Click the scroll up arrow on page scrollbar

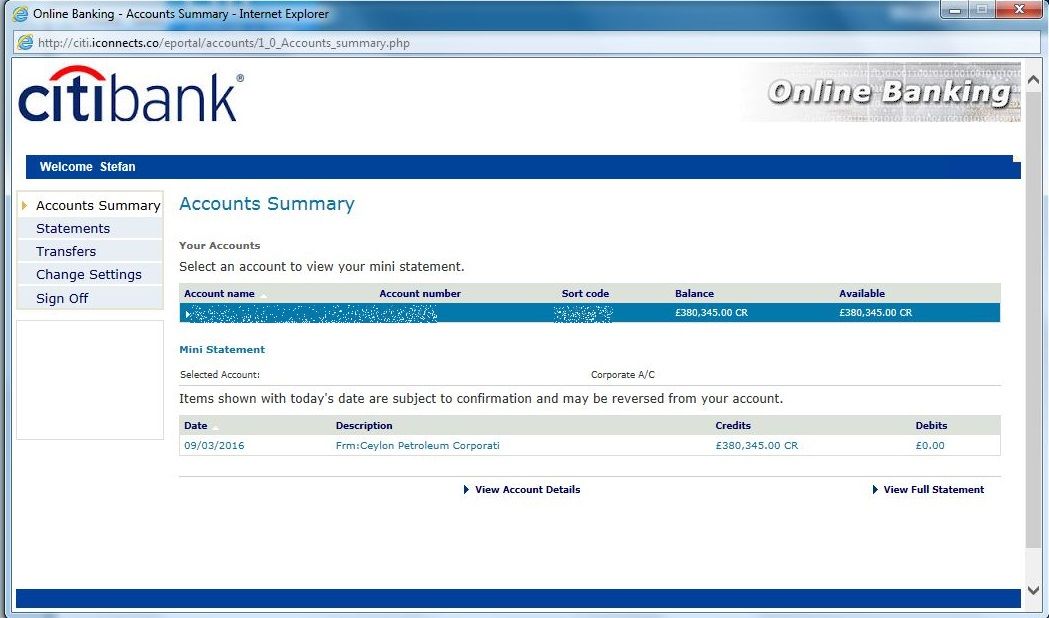pyautogui.click(x=1034, y=80)
